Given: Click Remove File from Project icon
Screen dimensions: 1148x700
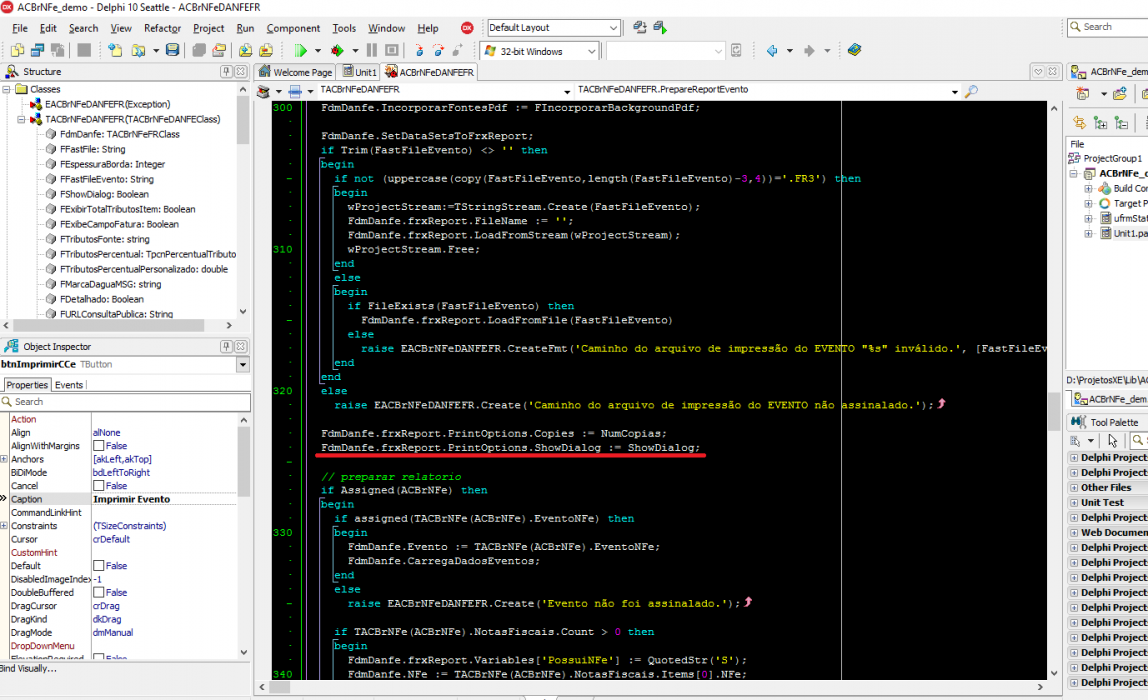Looking at the screenshot, I should (x=266, y=51).
